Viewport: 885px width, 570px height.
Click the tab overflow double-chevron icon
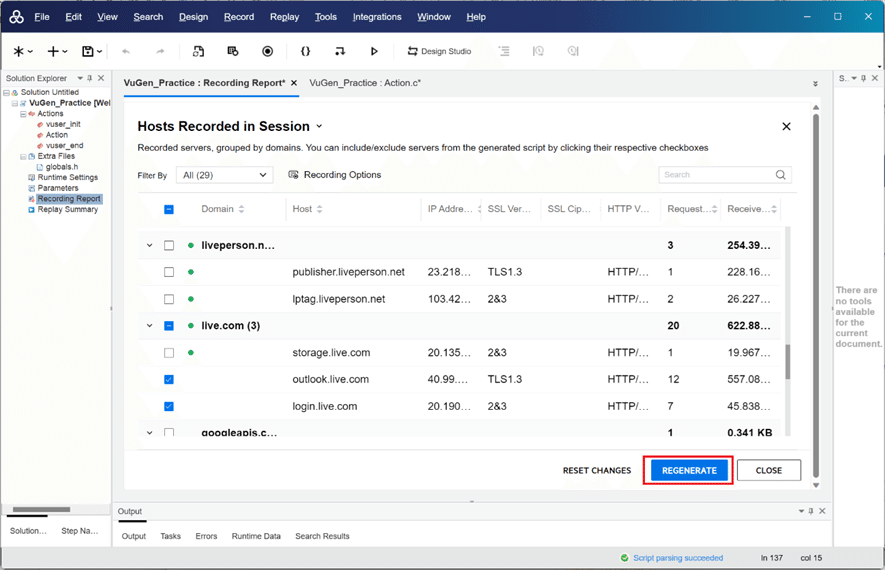pyautogui.click(x=816, y=84)
